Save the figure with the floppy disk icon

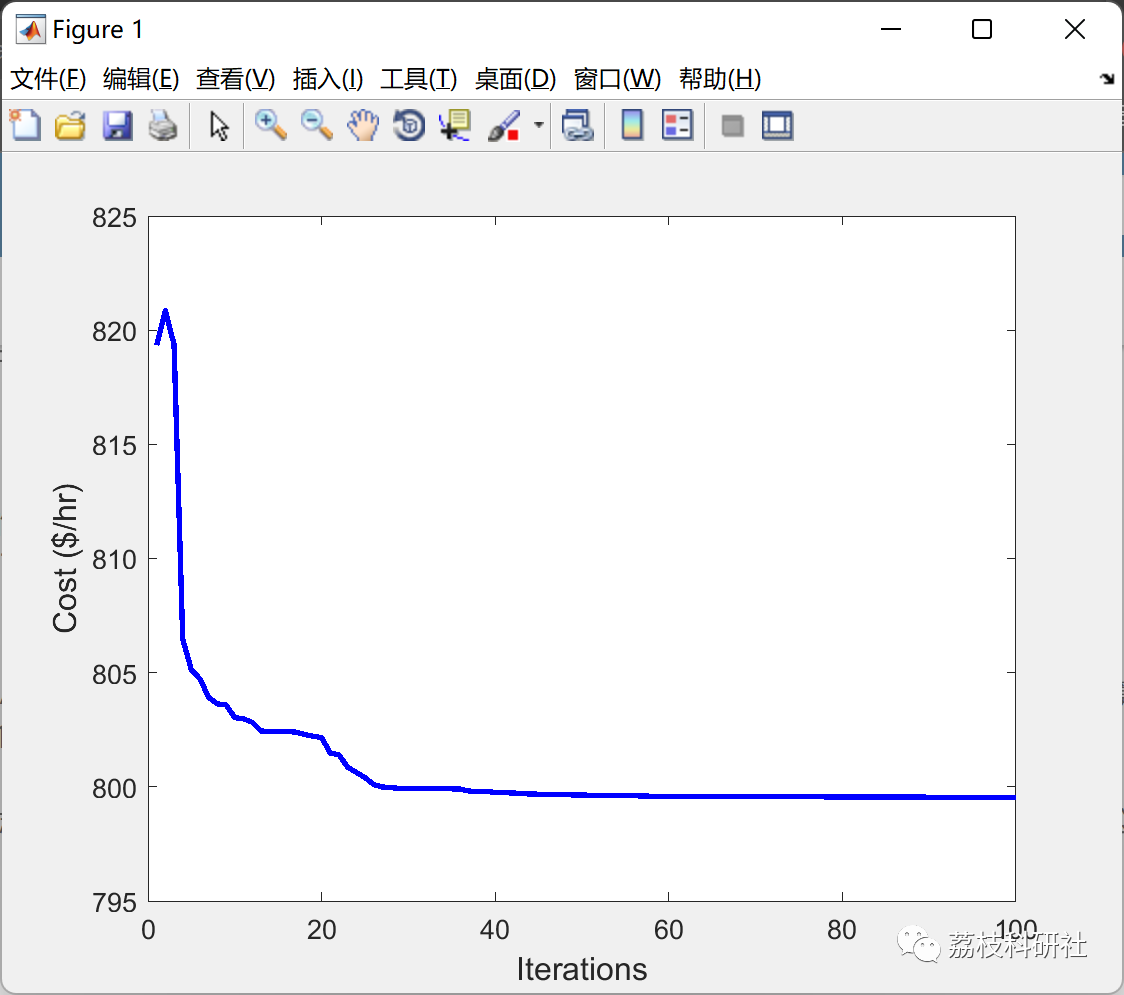[117, 125]
